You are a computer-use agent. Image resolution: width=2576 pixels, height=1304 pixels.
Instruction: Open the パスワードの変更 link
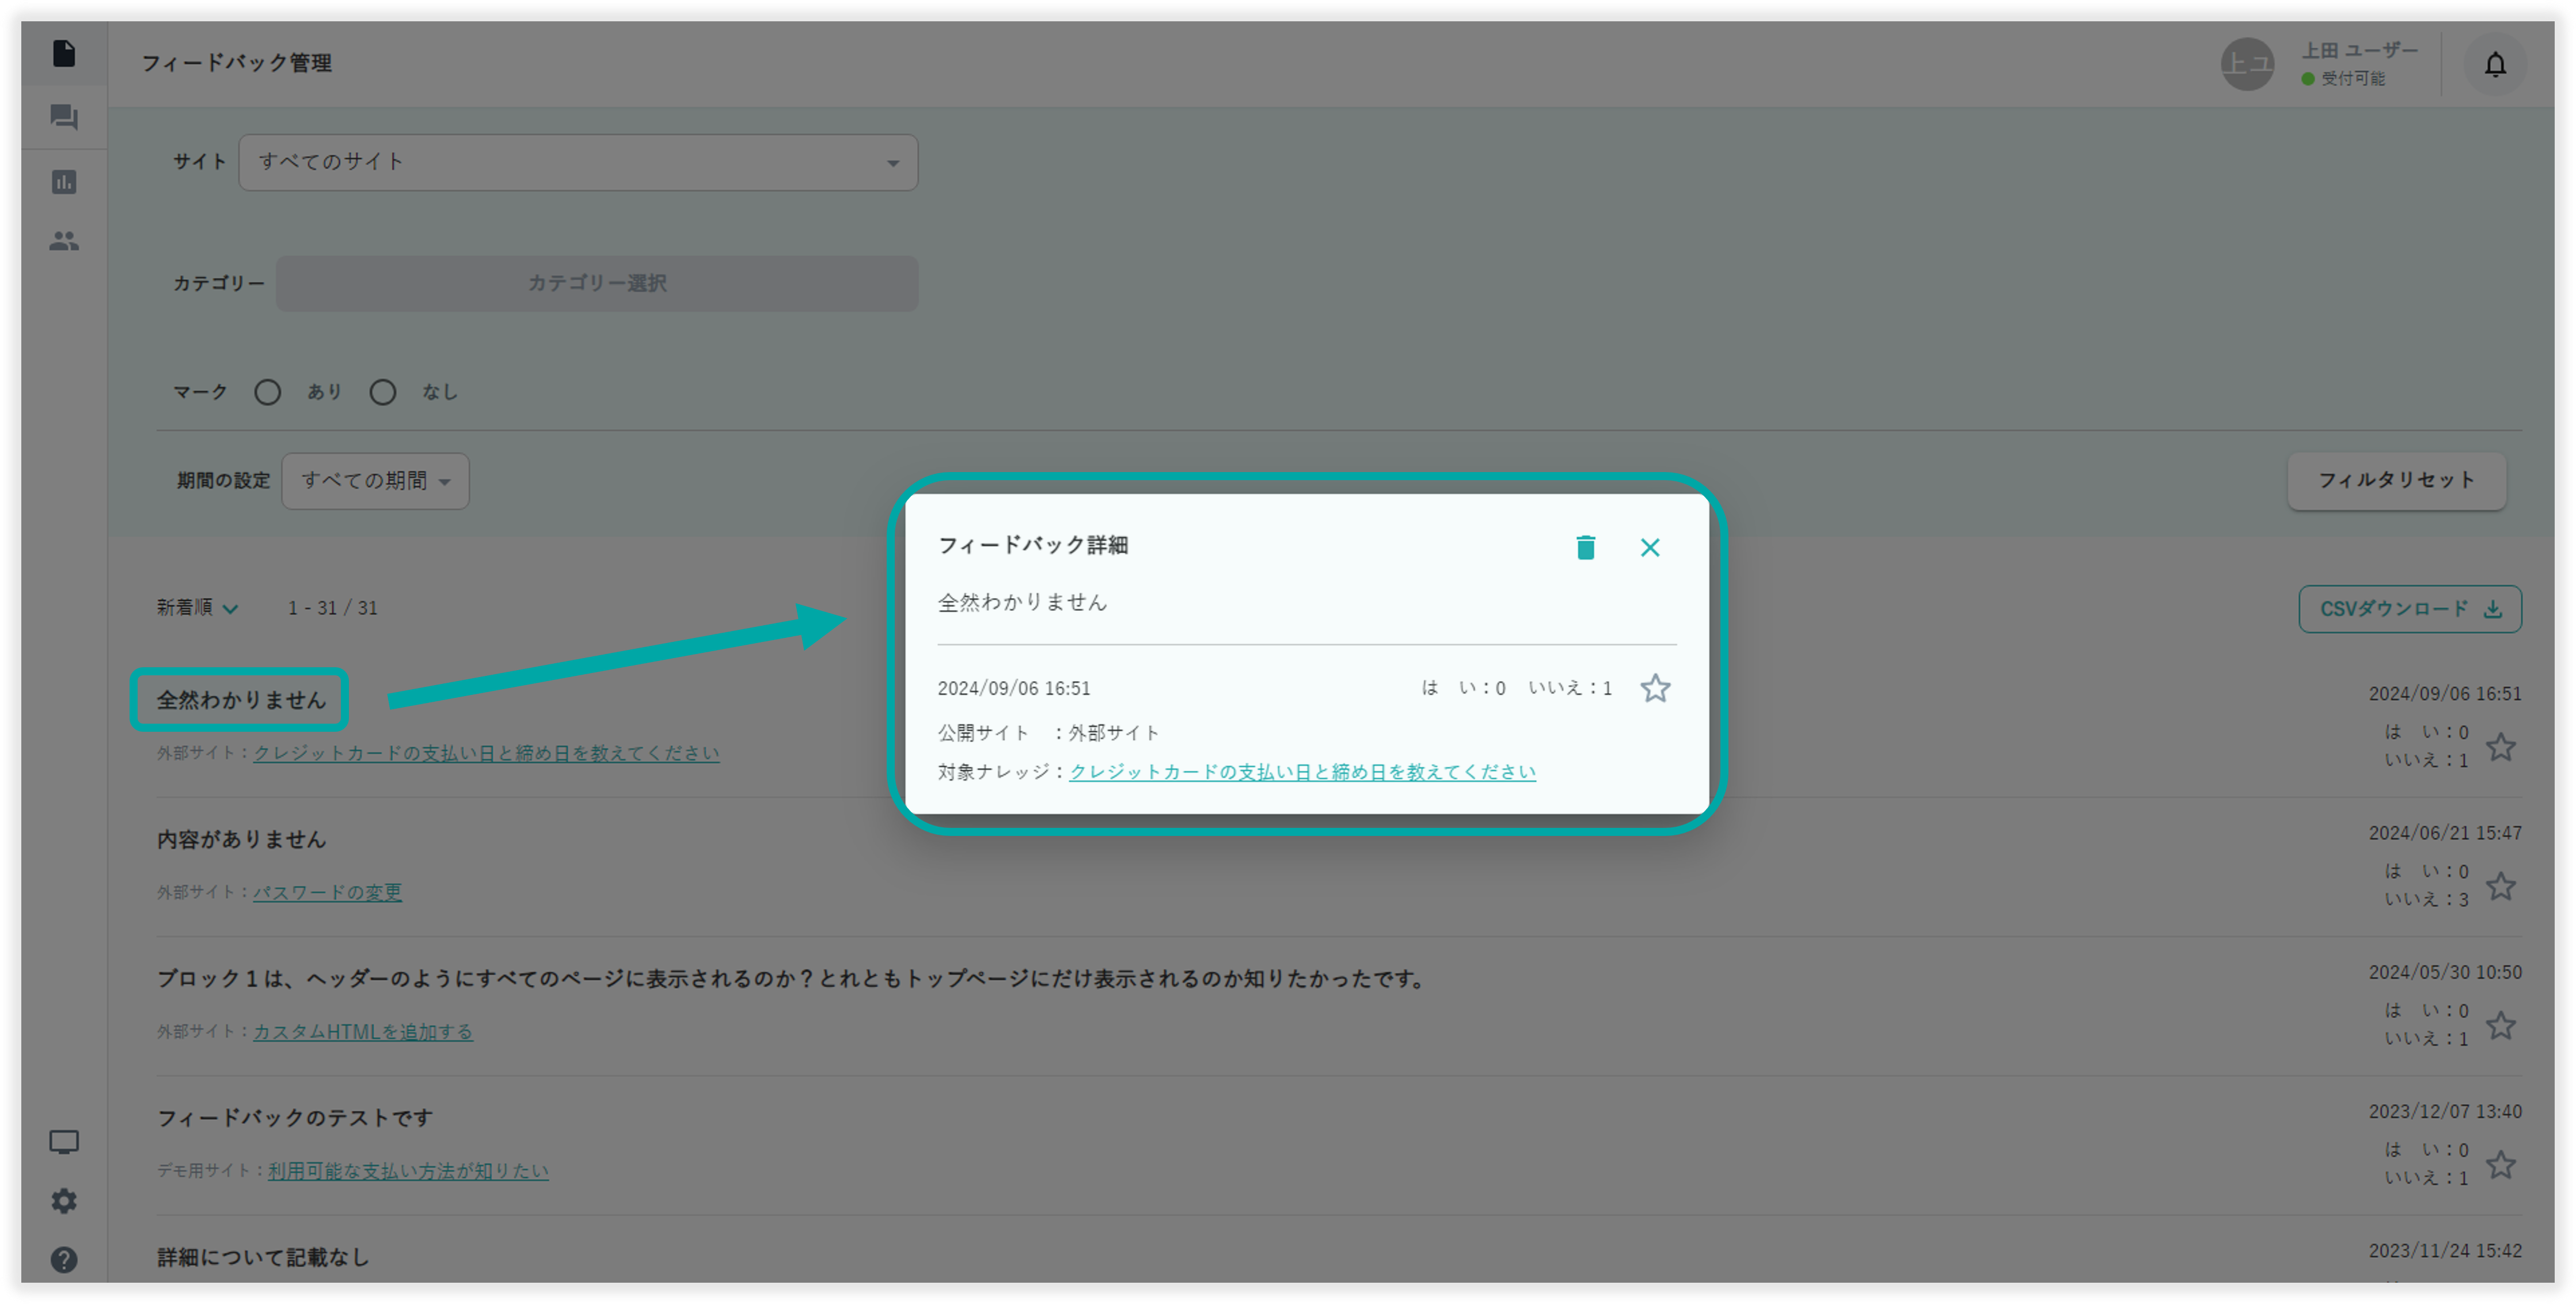(x=327, y=892)
